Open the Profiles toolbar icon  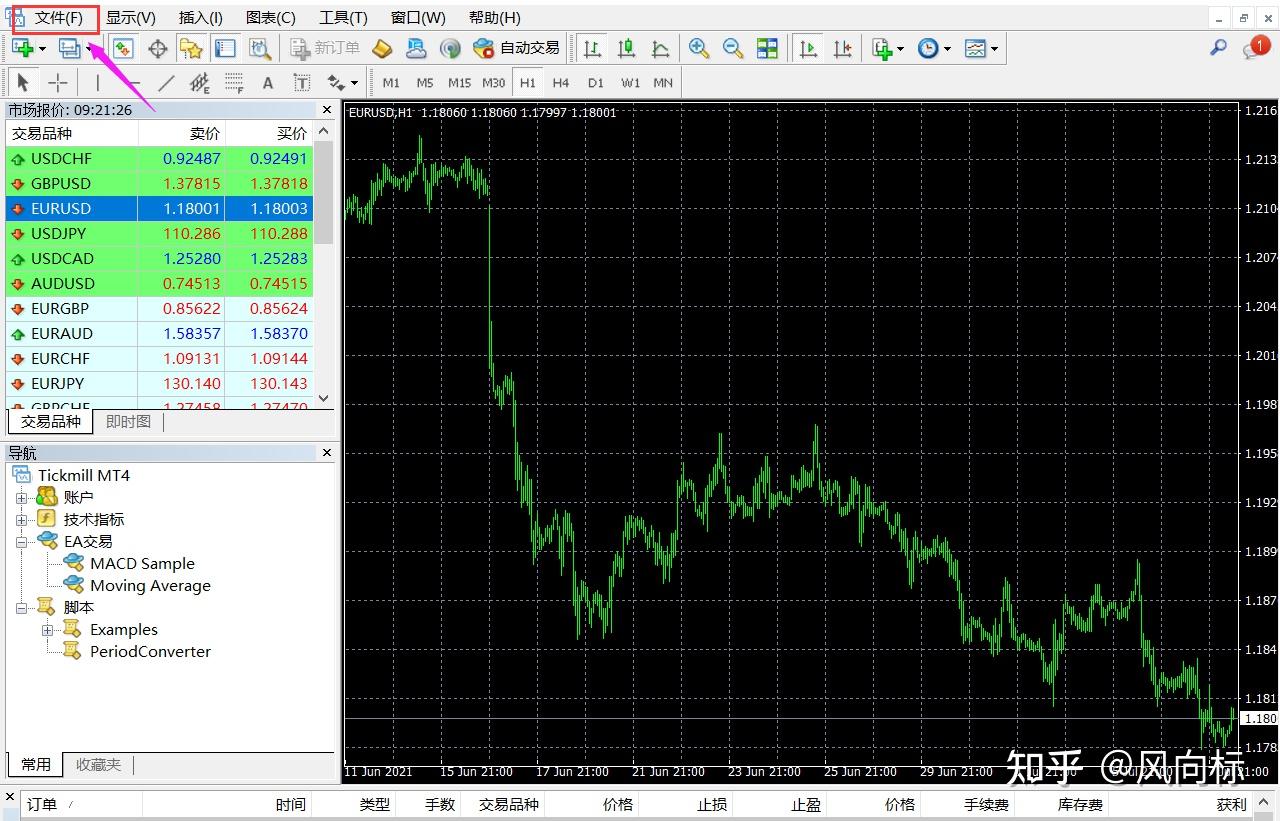(70, 48)
